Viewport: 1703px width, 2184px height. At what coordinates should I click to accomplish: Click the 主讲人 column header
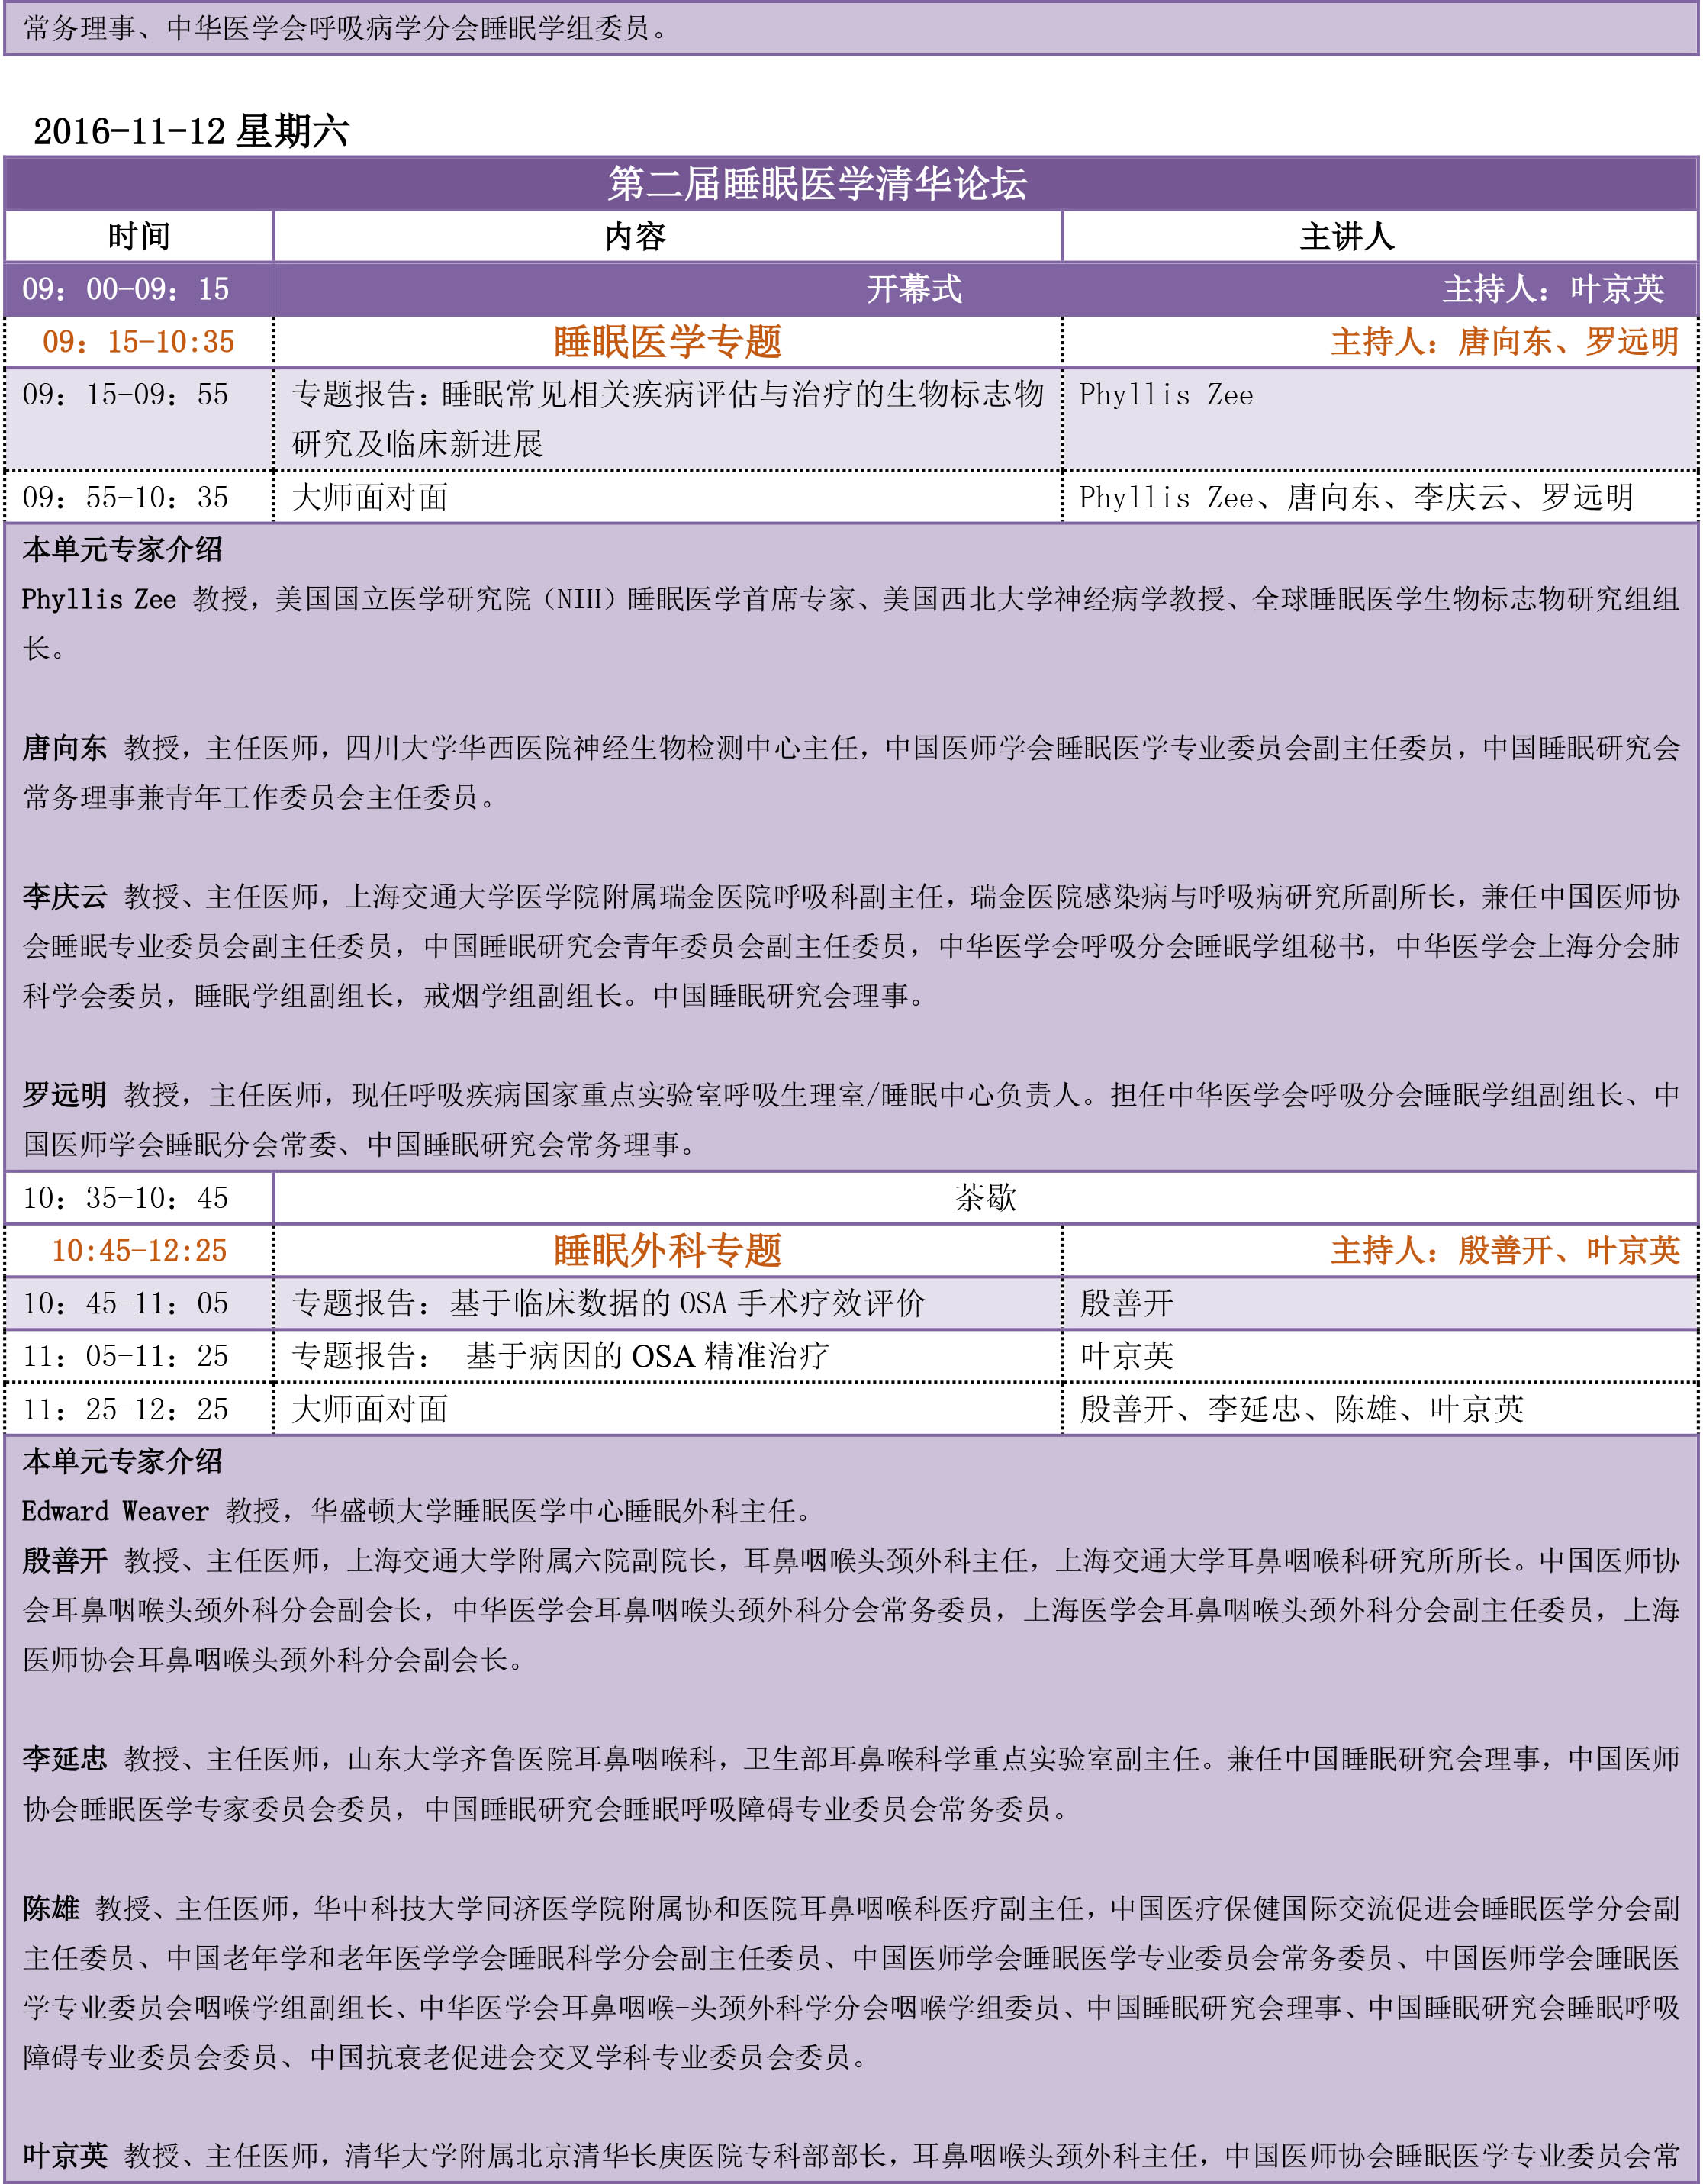1346,237
